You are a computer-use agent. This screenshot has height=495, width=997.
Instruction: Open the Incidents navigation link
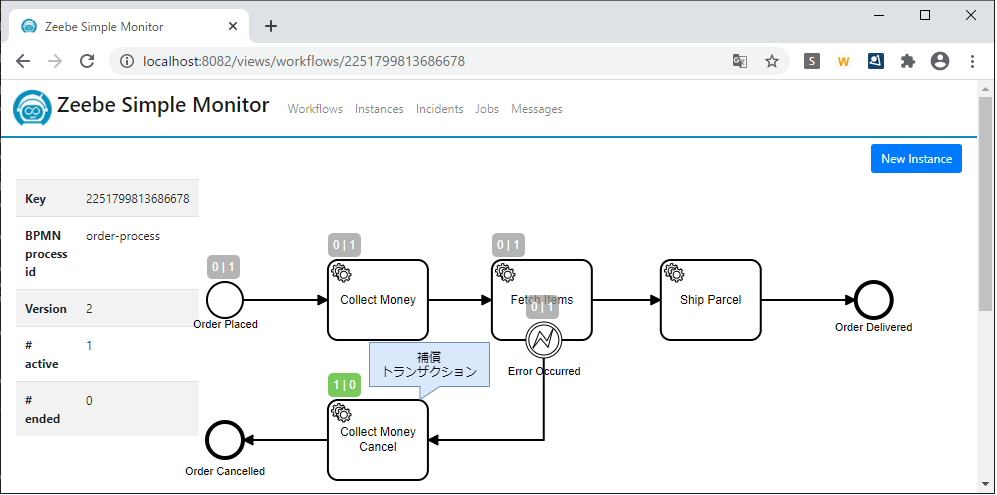point(439,109)
